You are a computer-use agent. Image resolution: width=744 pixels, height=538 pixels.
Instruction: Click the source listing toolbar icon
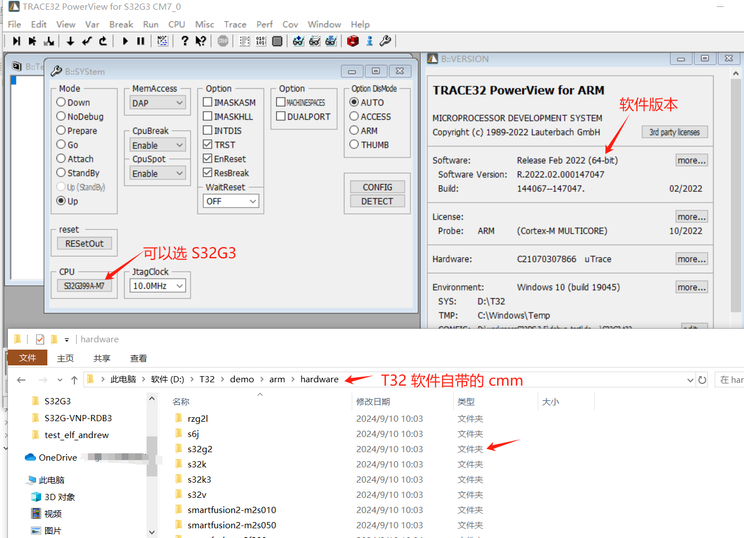click(244, 41)
